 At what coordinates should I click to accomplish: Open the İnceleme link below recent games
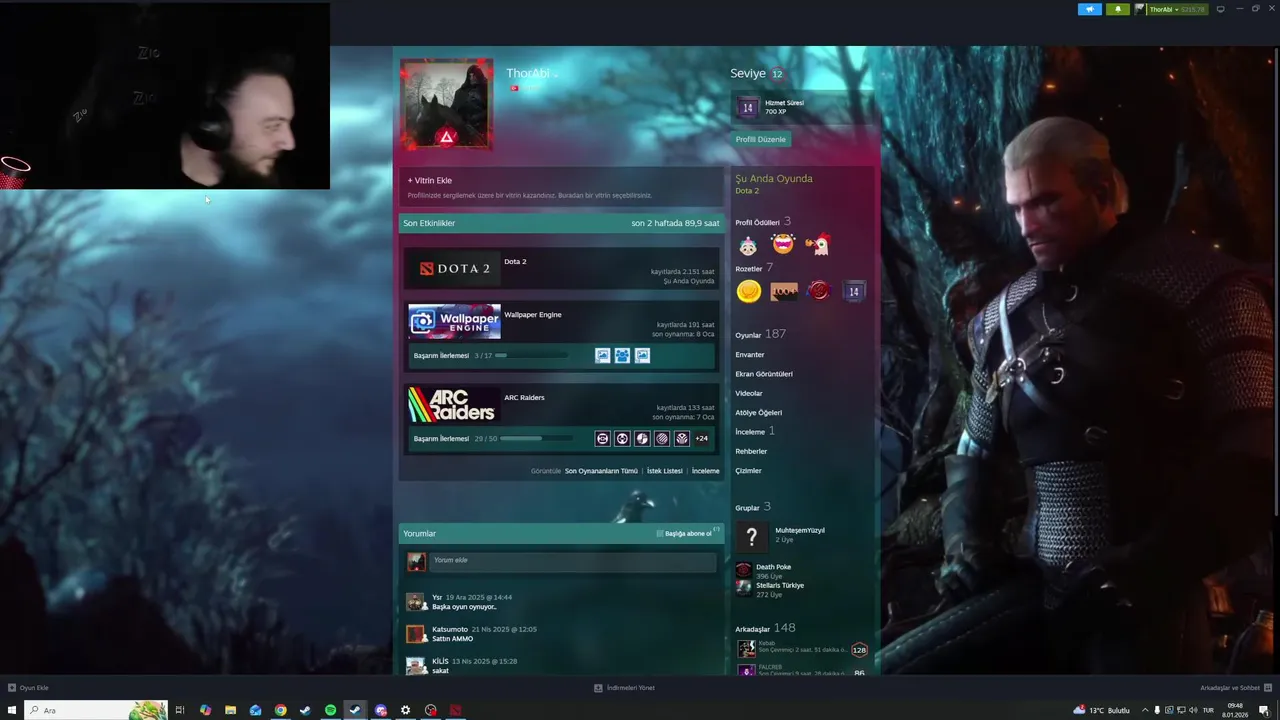point(706,471)
